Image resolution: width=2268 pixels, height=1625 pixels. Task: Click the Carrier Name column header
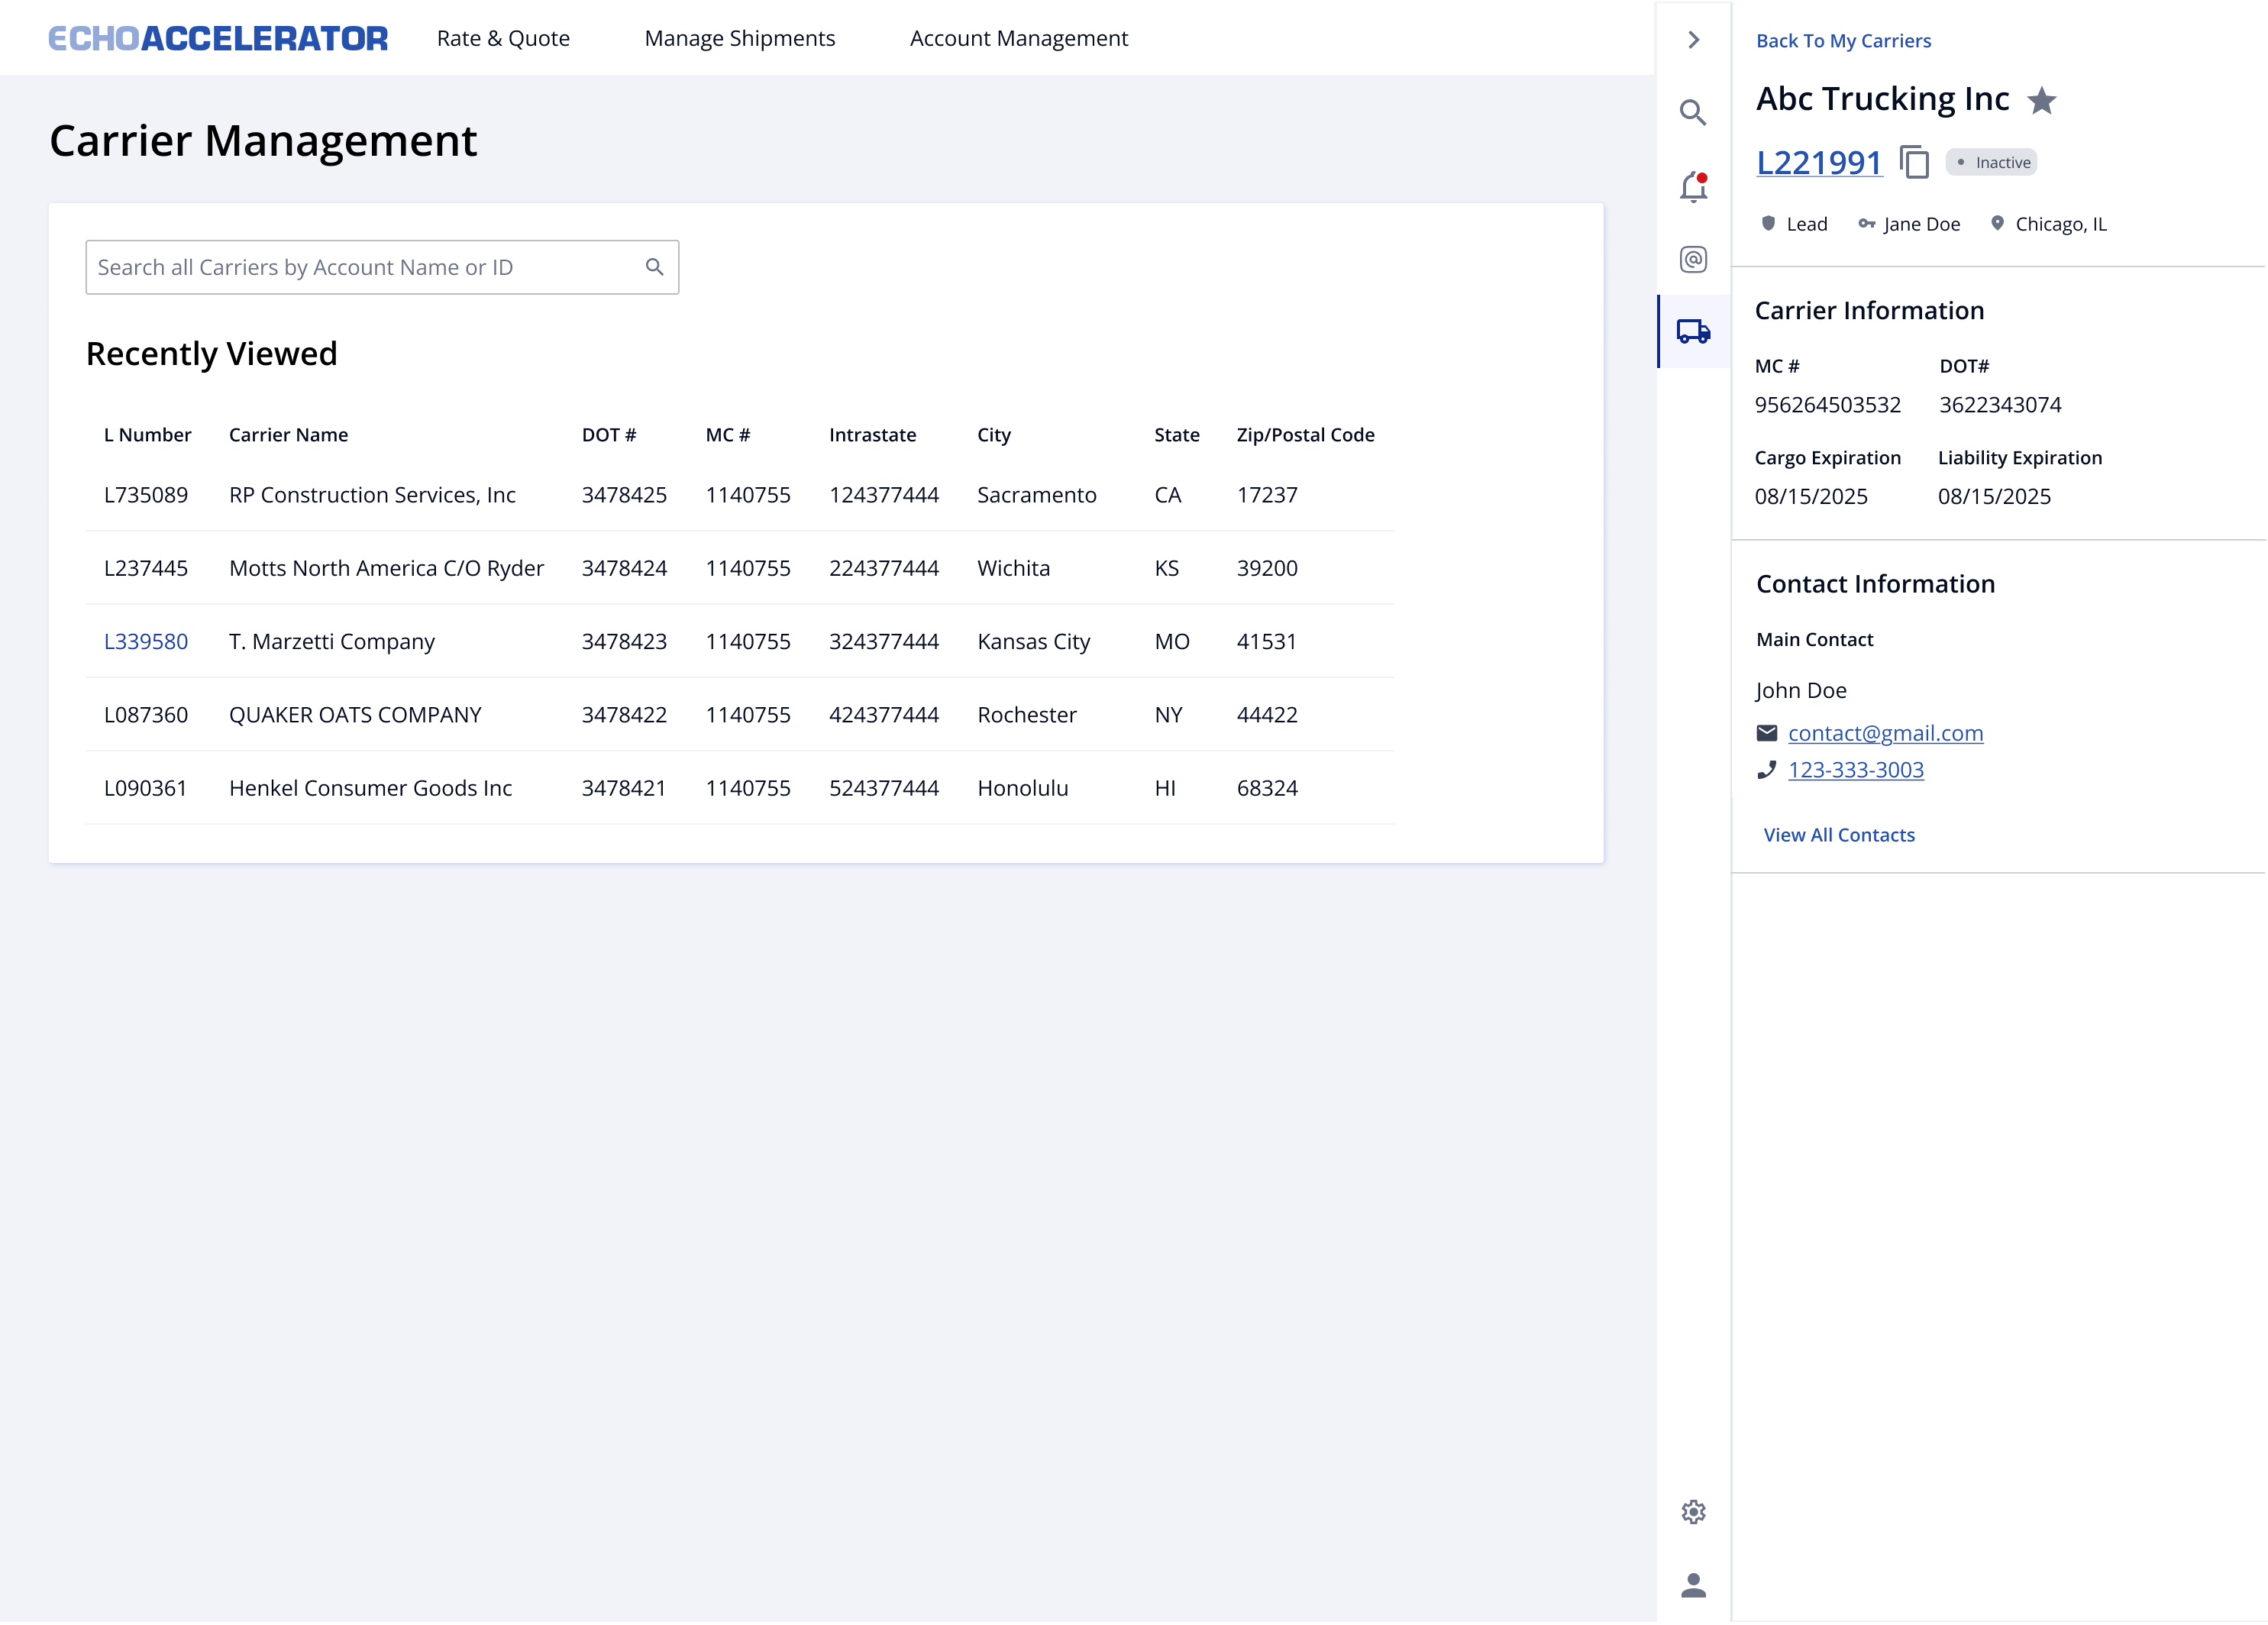(288, 435)
